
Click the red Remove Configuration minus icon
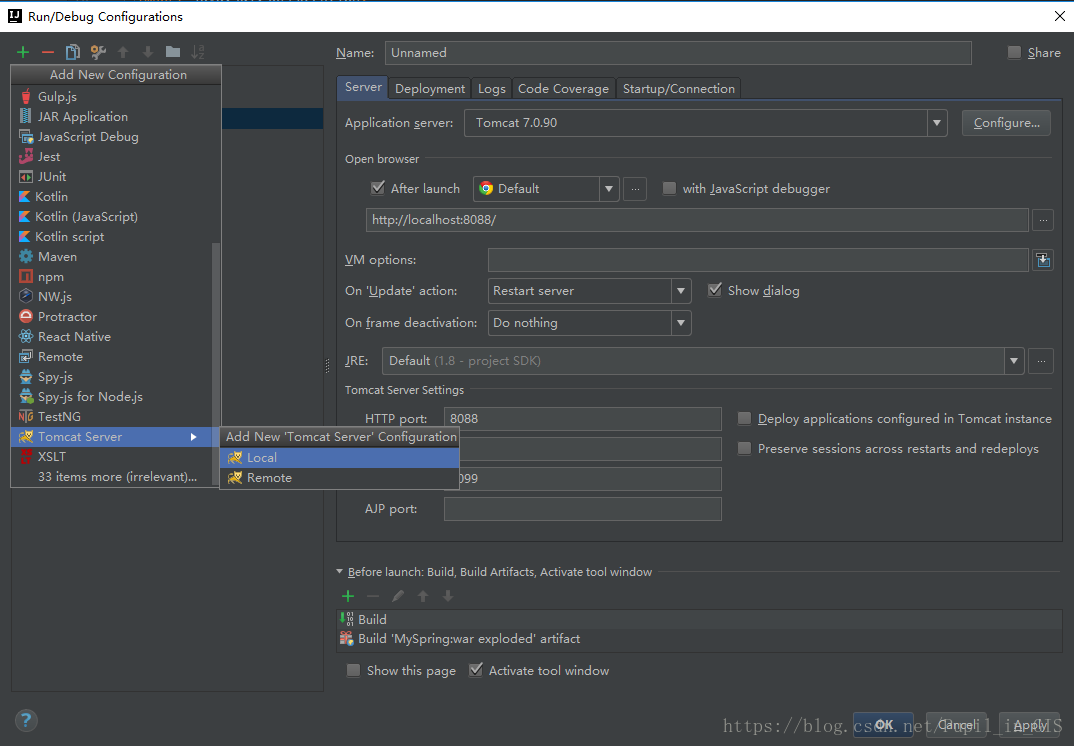pos(48,52)
